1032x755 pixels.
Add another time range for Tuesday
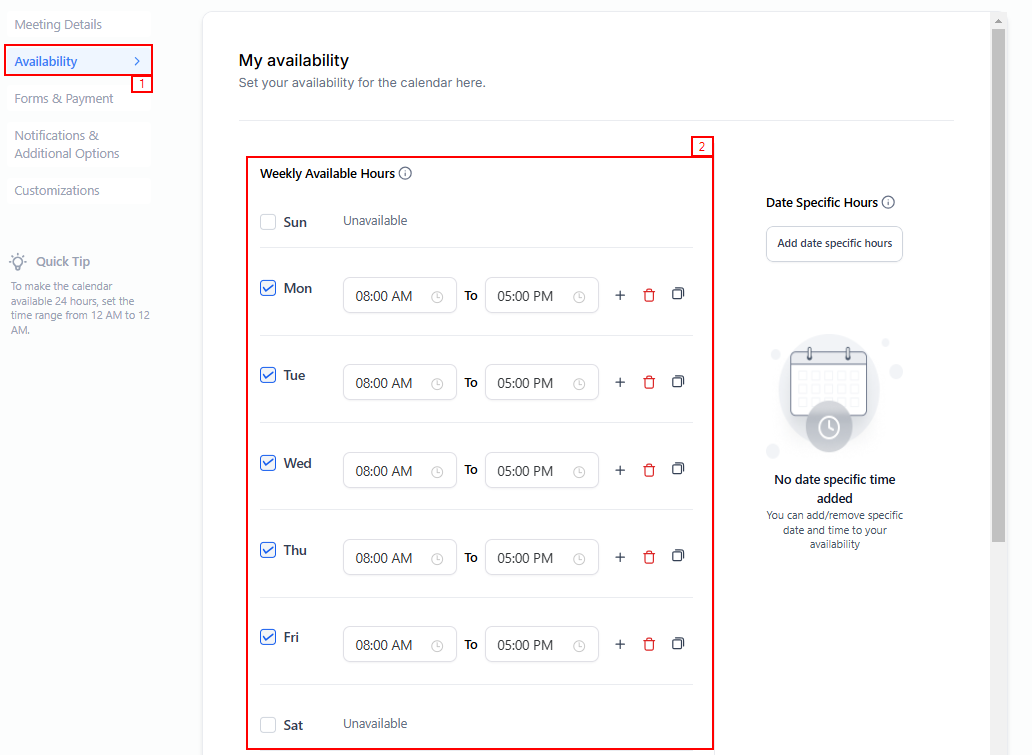620,382
